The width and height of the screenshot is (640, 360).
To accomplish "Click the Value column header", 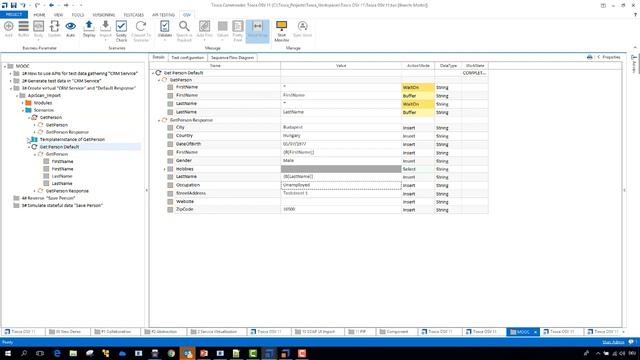I will [x=341, y=66].
